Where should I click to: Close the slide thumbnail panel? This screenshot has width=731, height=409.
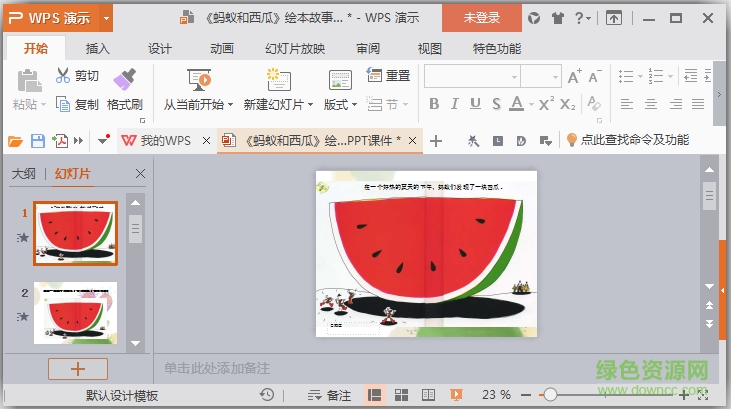[140, 174]
